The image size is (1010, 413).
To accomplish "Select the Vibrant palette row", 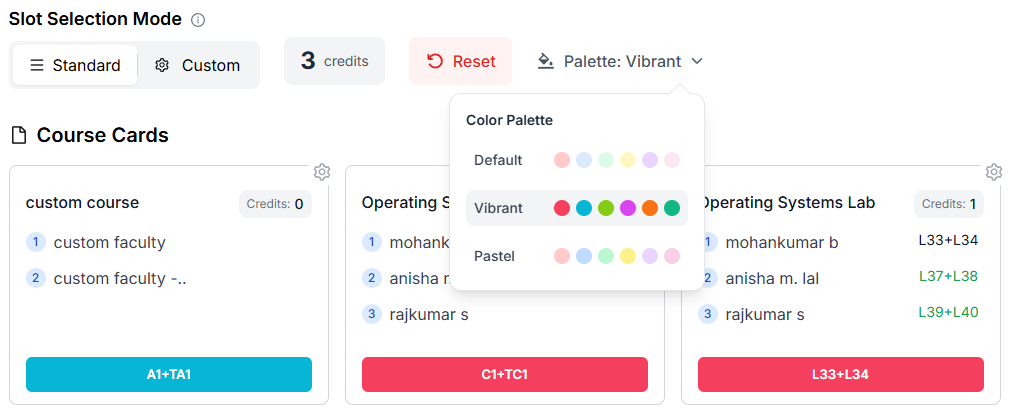I will point(576,208).
